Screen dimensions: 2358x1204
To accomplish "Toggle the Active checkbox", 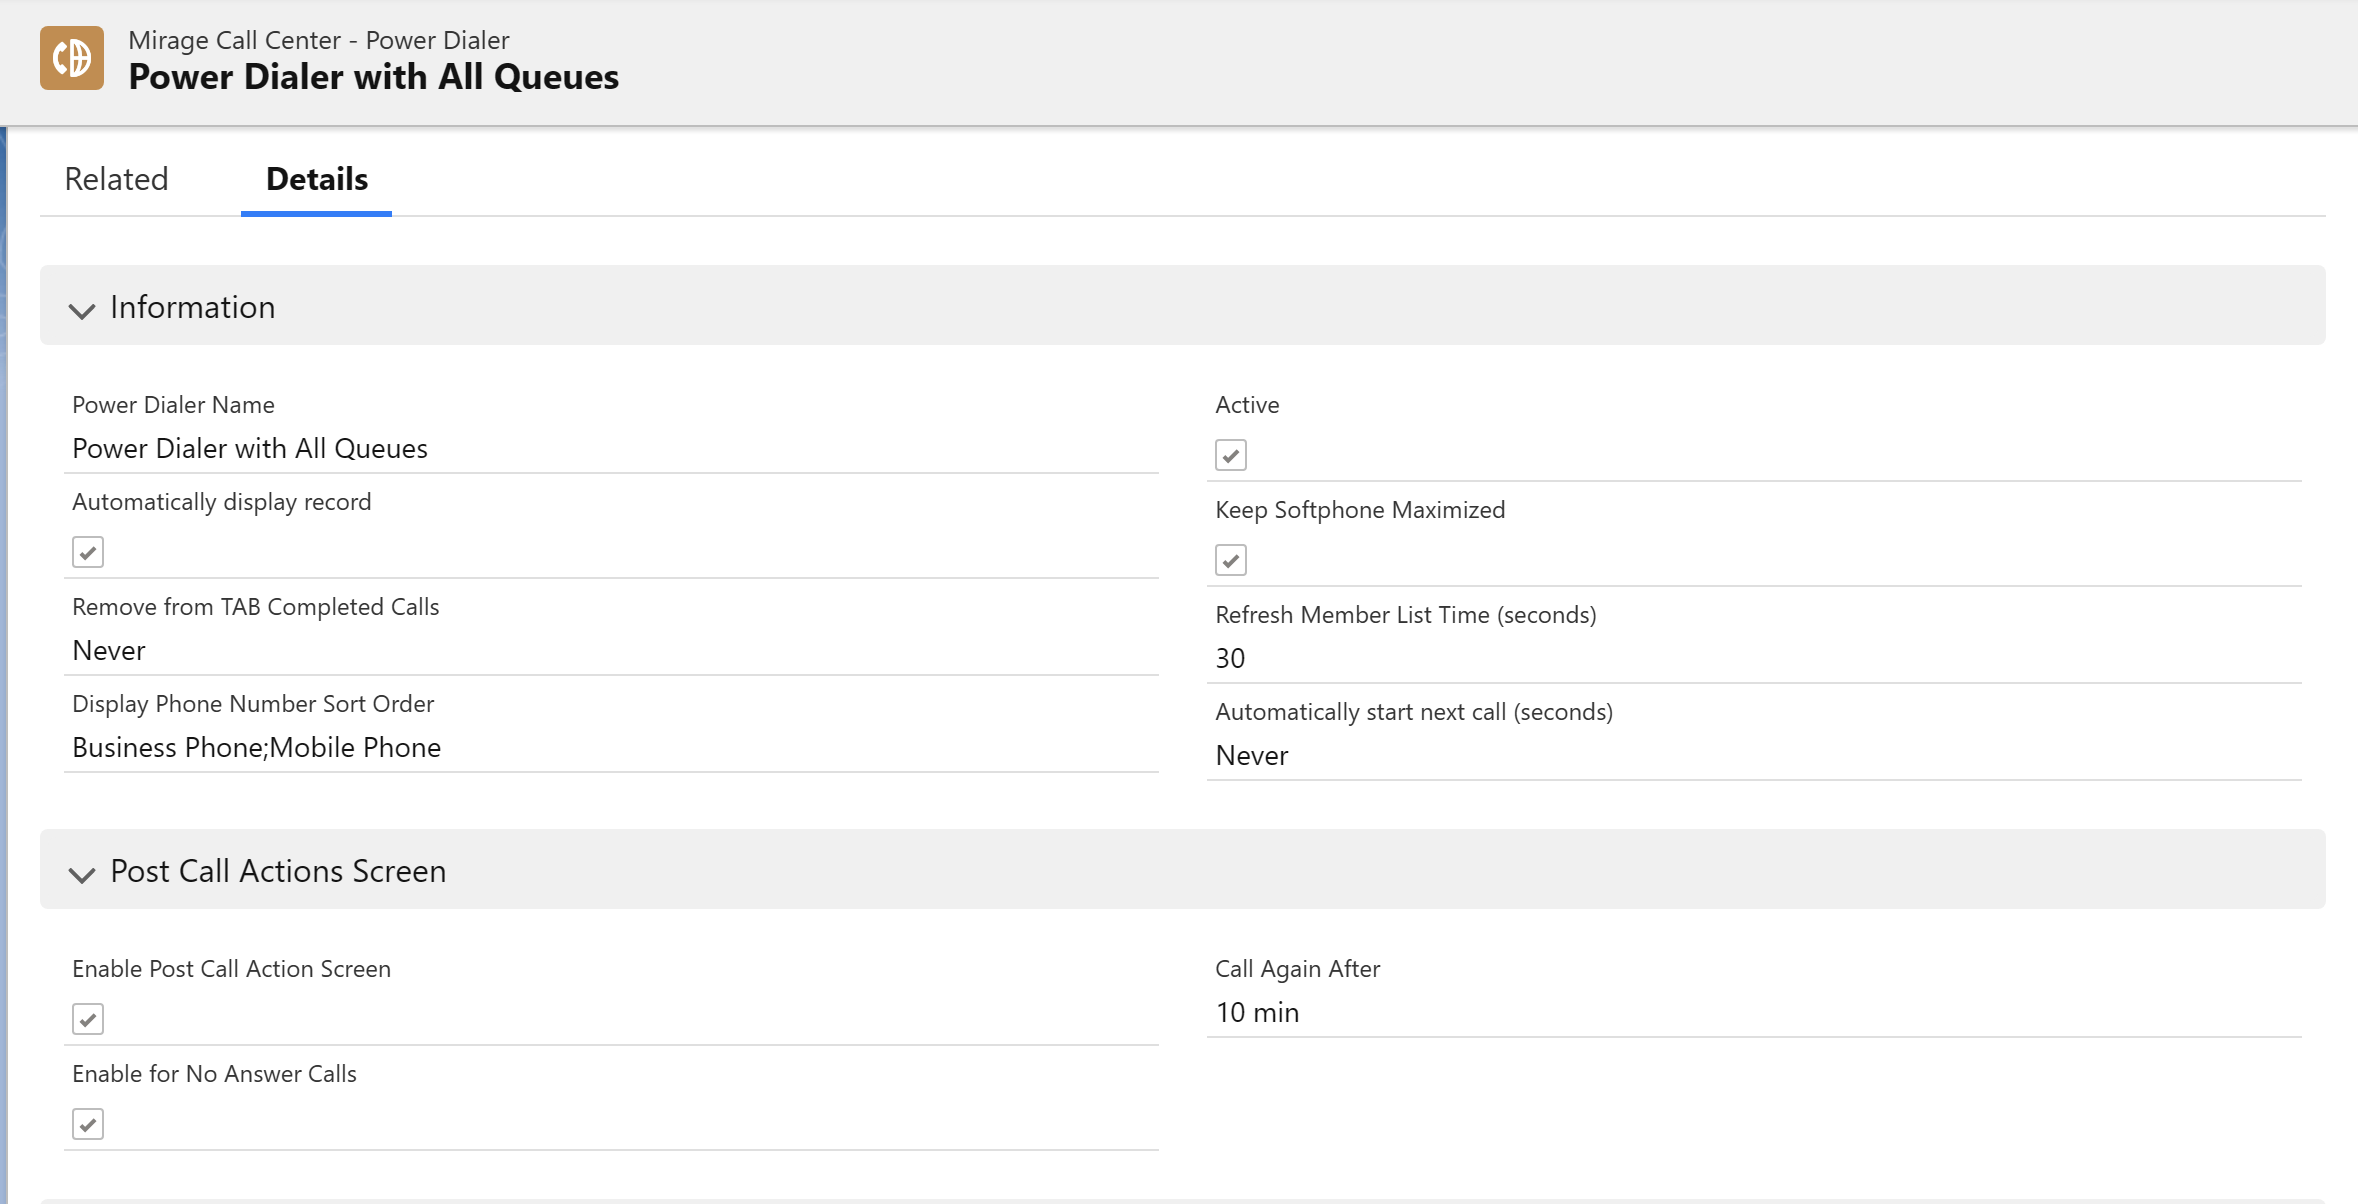I will (1231, 455).
